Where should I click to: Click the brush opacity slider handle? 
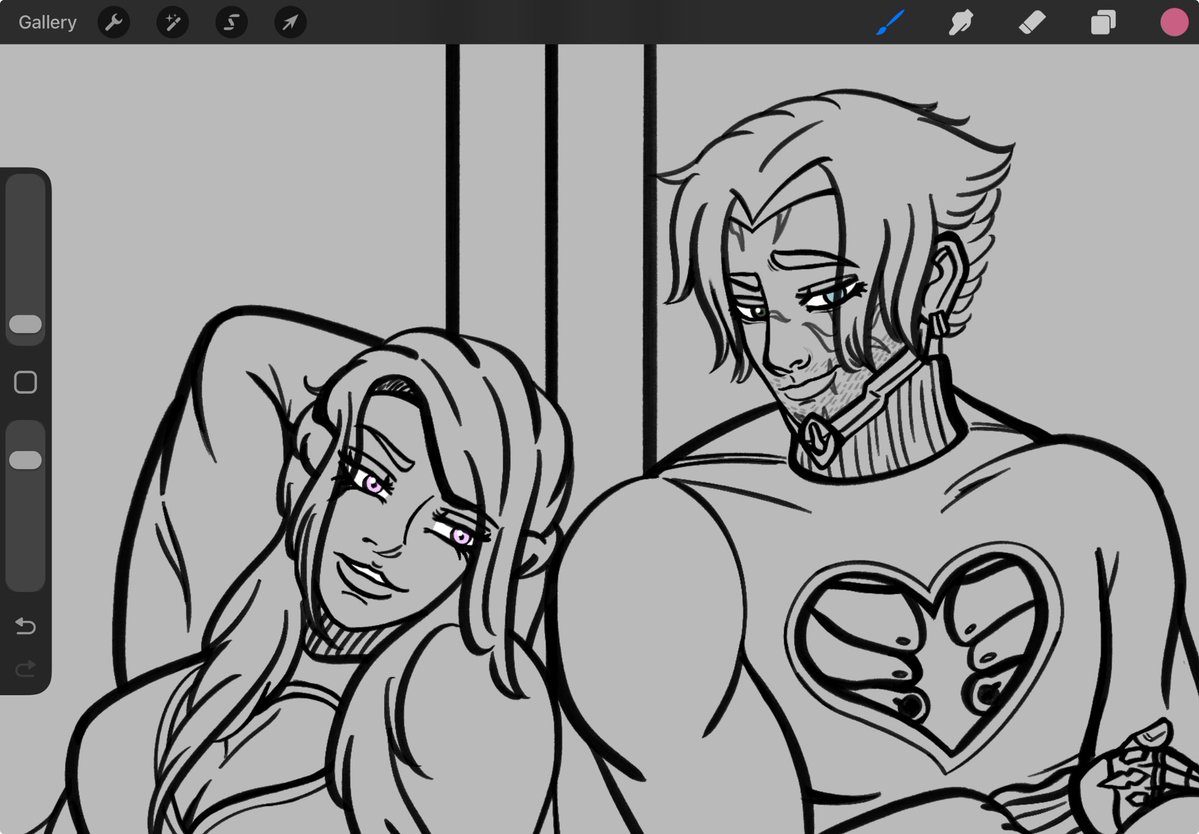point(25,459)
